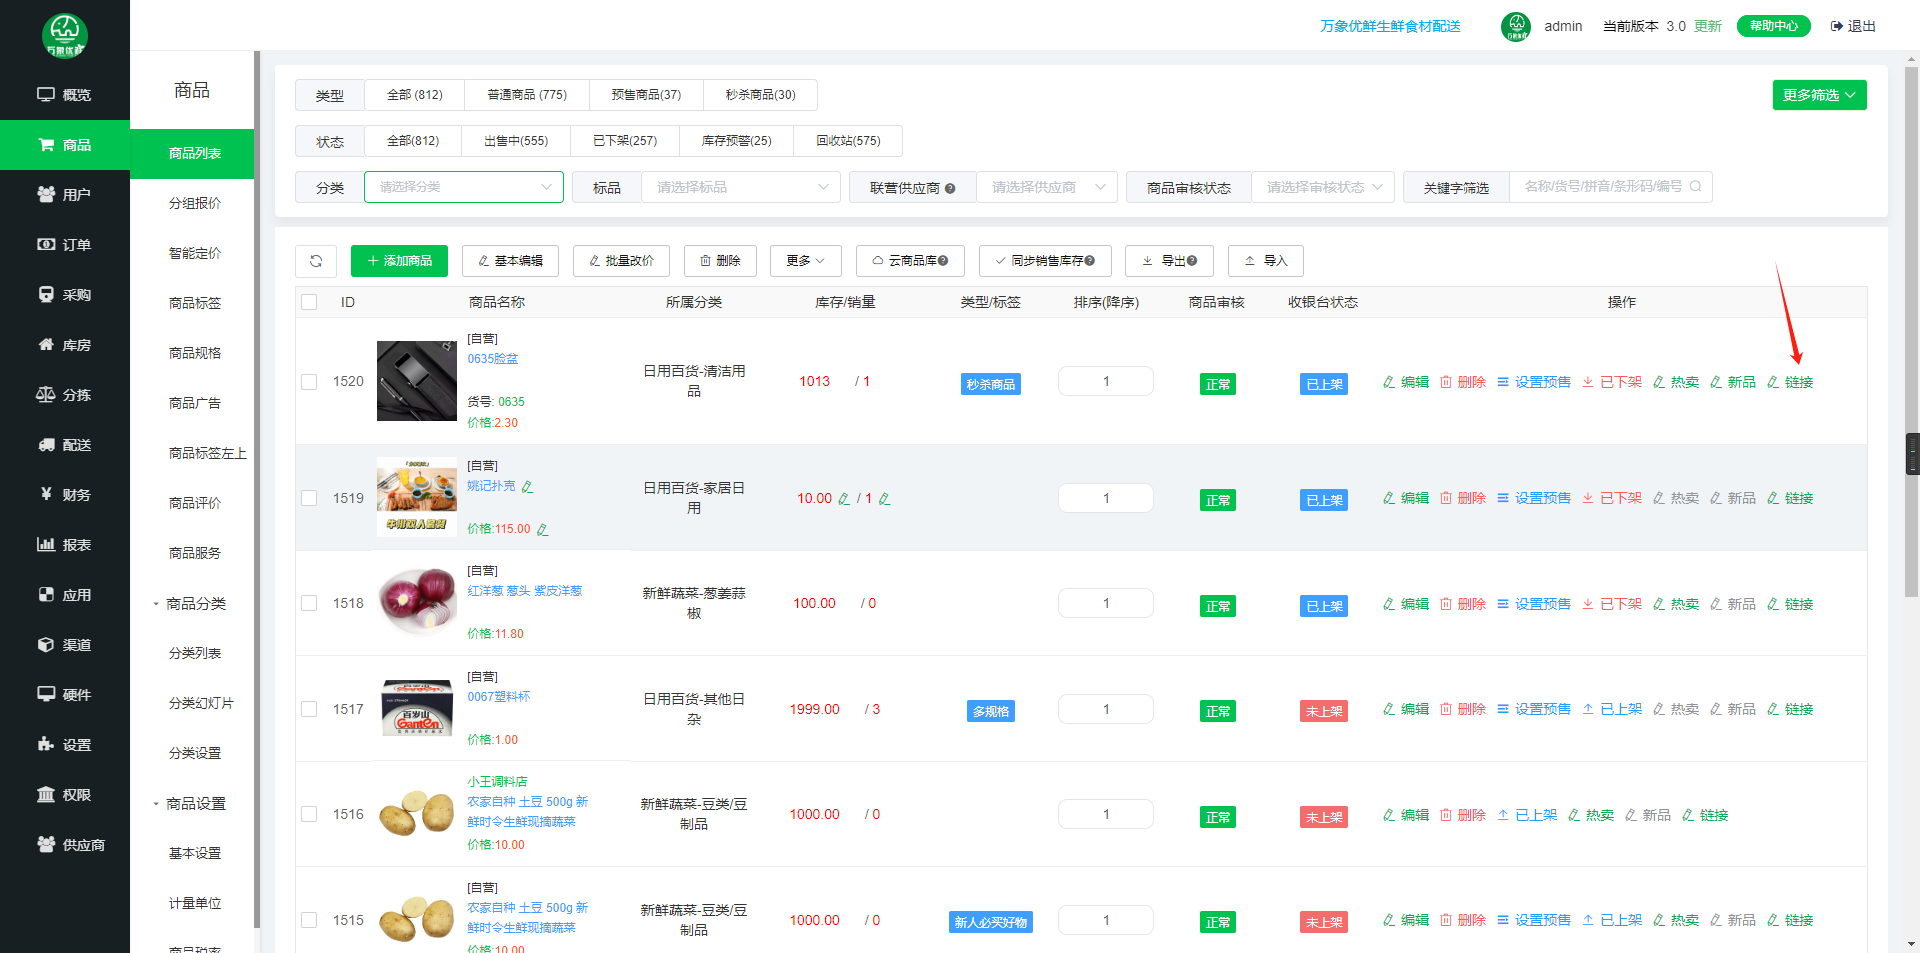This screenshot has height=953, width=1920.
Task: Select the 已下架(257) status tab
Action: (624, 141)
